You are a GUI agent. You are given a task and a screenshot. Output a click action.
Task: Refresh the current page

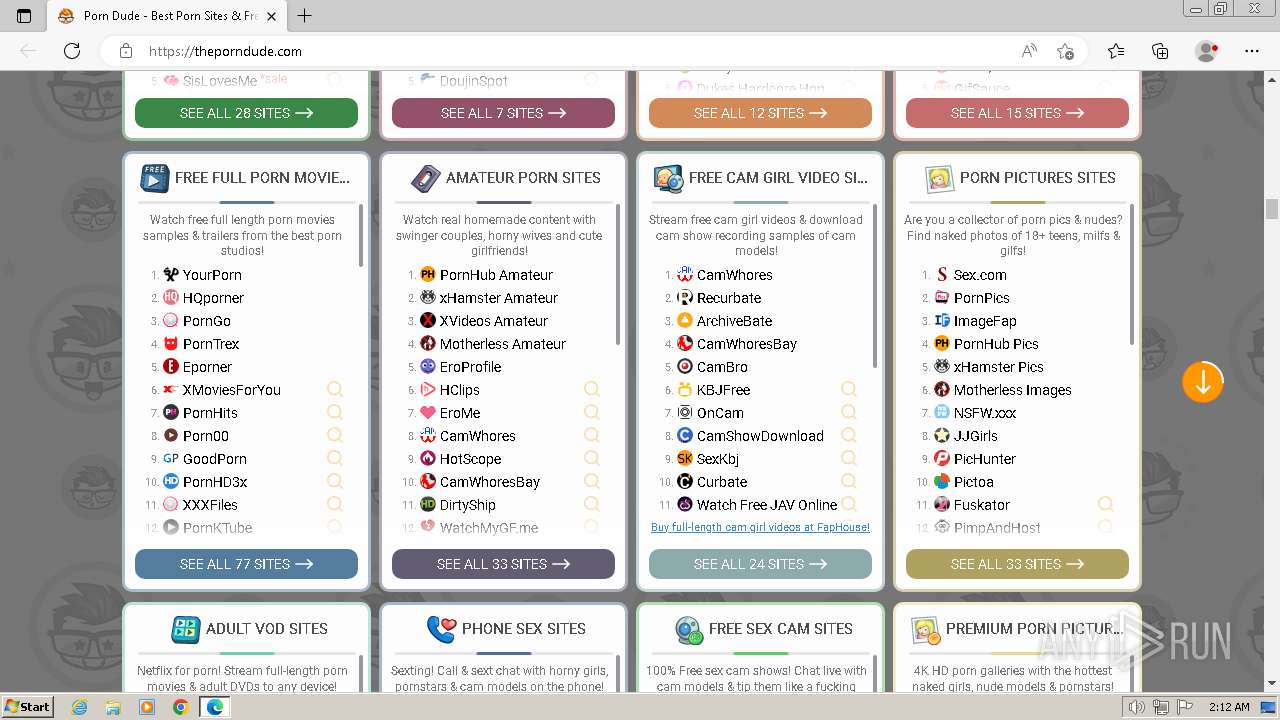click(72, 51)
